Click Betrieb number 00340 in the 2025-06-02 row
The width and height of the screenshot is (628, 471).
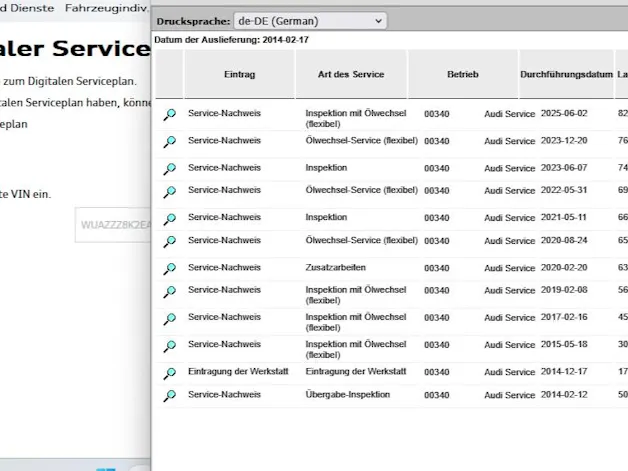pos(437,114)
